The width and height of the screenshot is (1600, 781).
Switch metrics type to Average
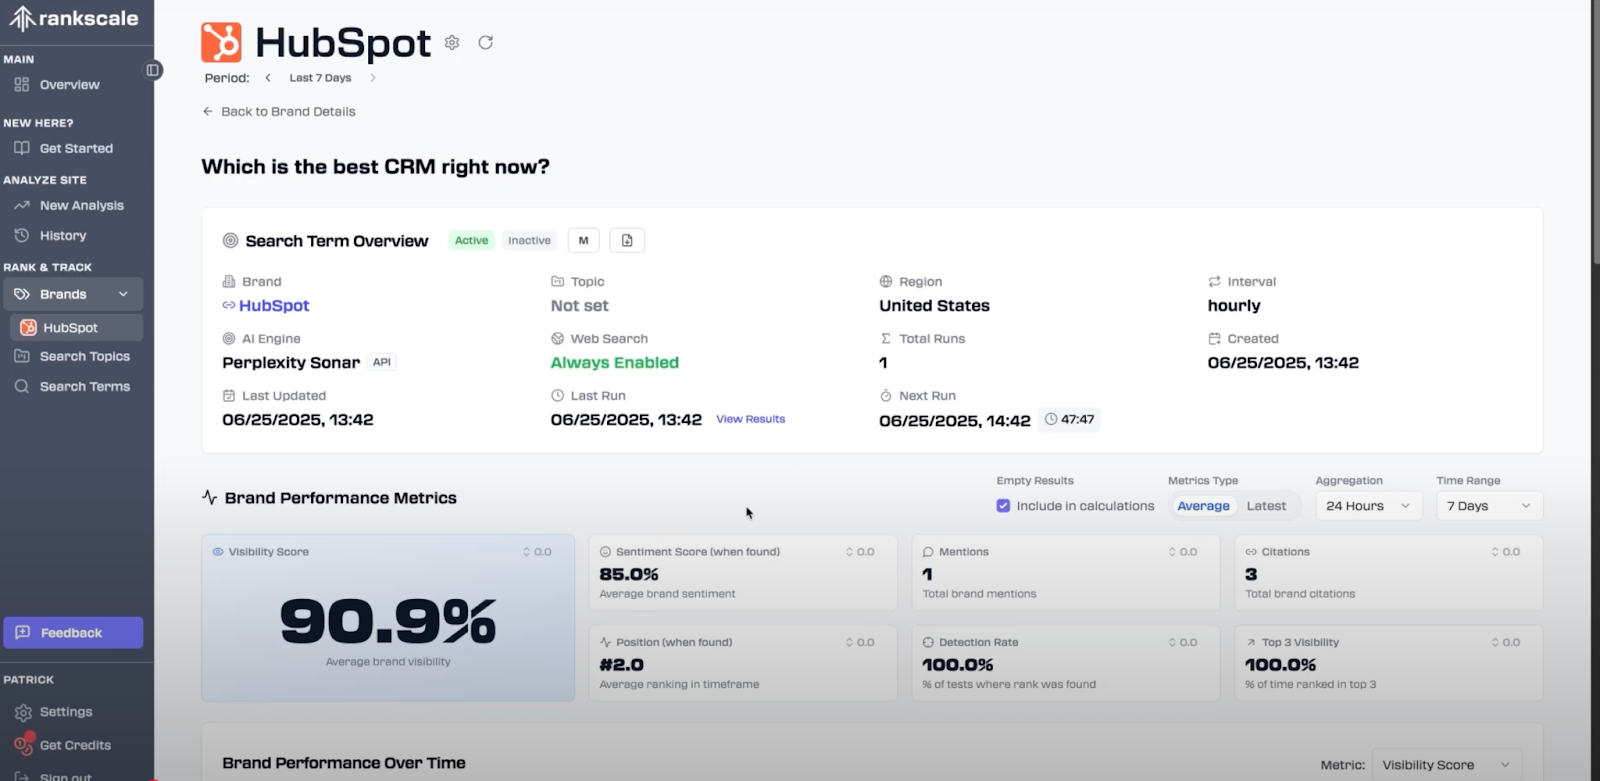pos(1203,506)
